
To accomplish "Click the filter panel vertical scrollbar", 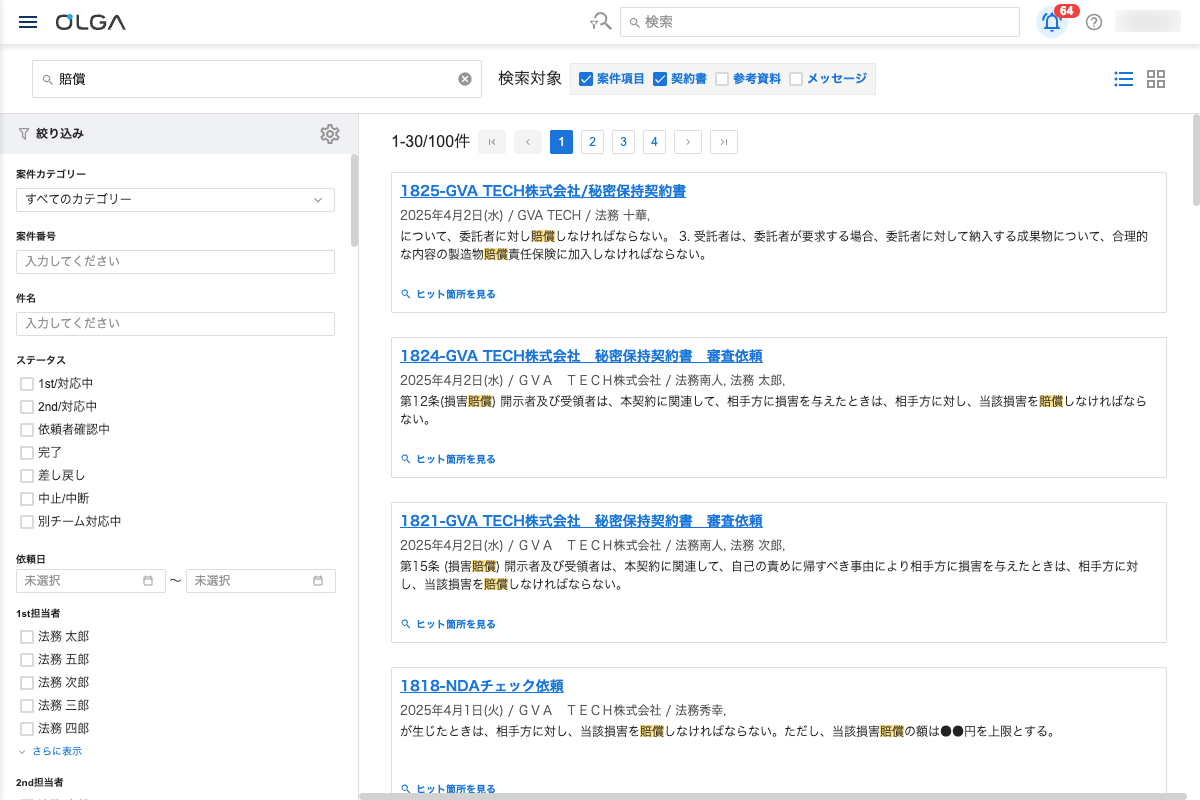I will point(354,200).
